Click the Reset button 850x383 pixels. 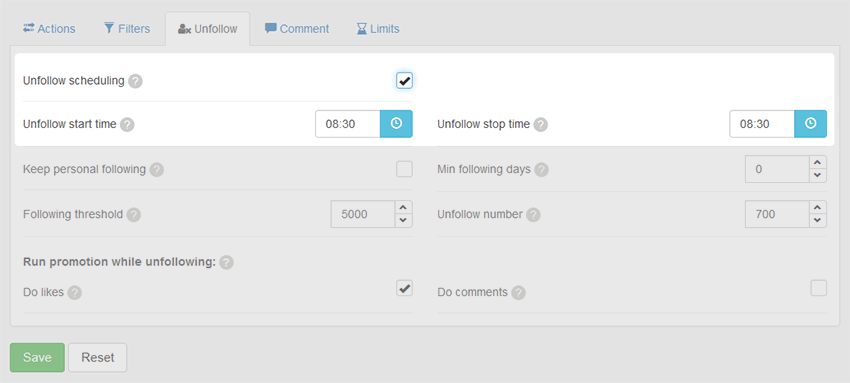point(98,358)
